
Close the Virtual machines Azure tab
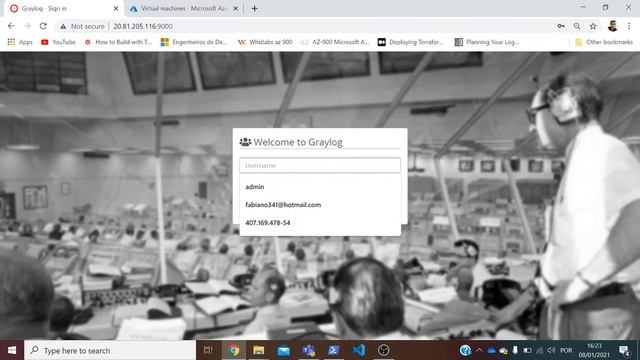coord(236,8)
